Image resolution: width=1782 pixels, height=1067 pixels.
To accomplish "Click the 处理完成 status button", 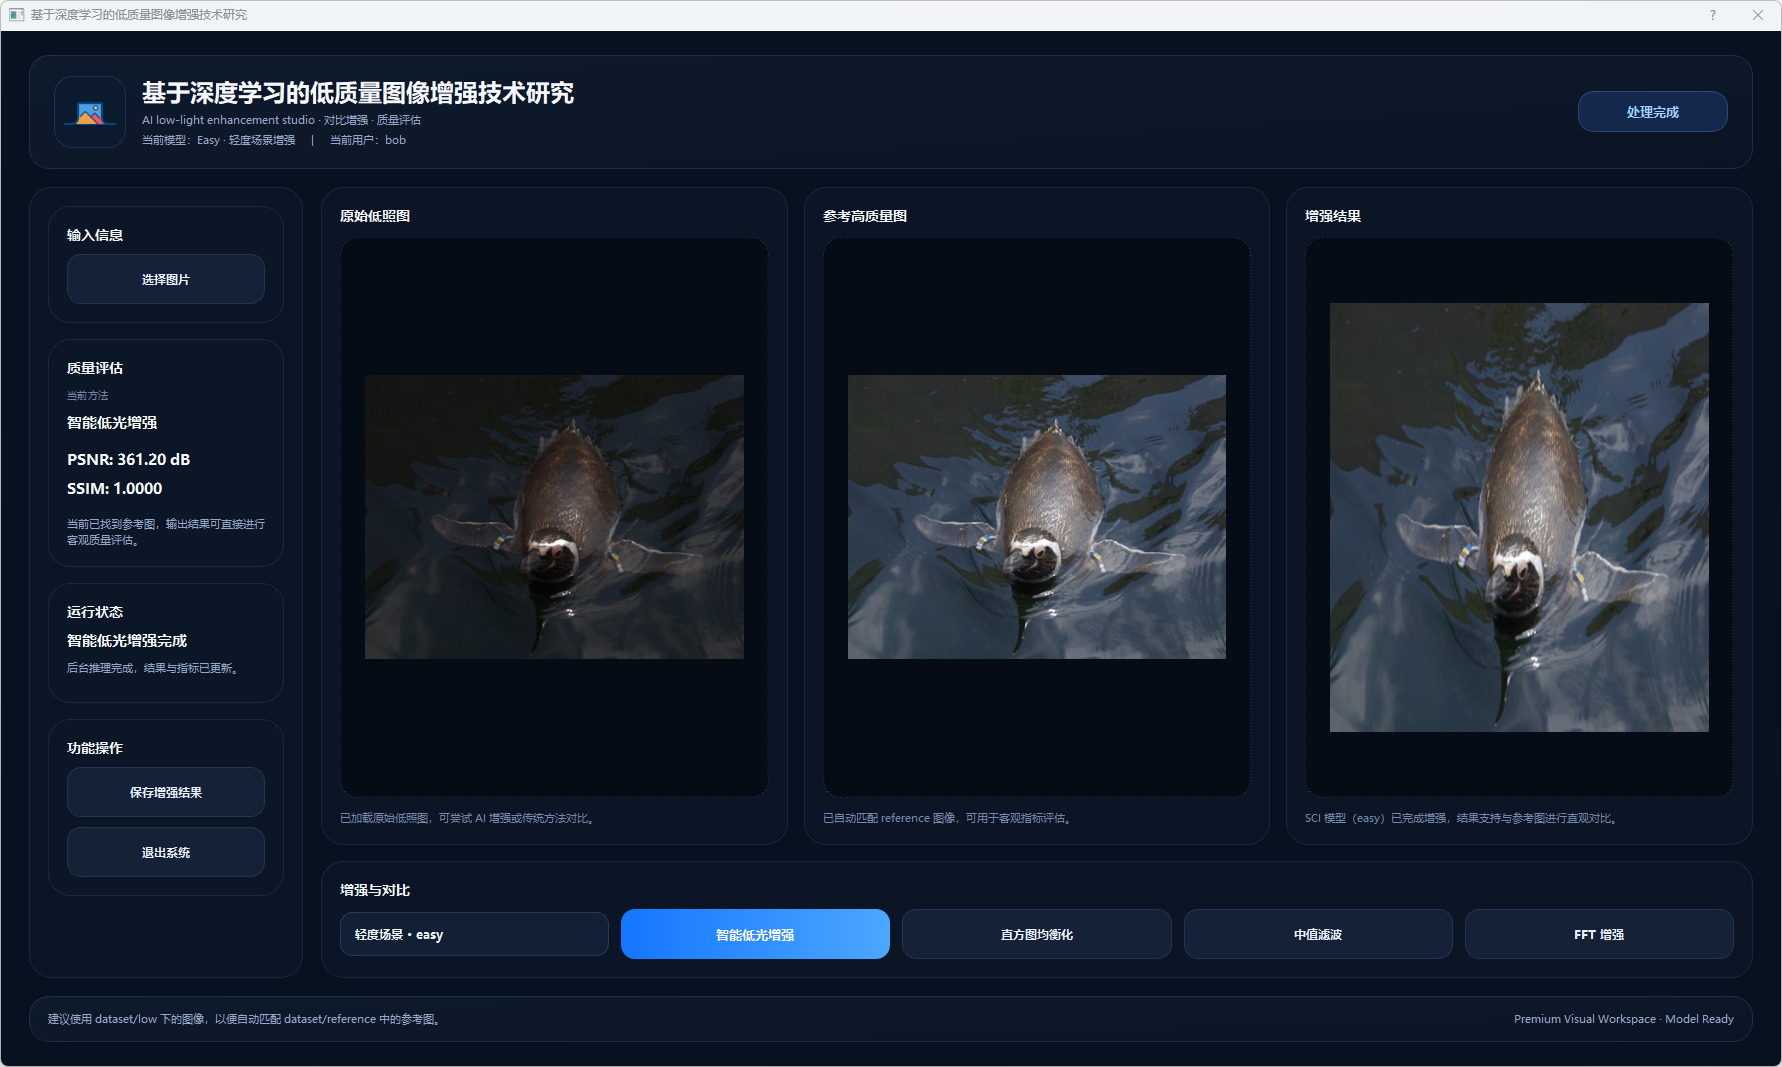I will (x=1652, y=112).
